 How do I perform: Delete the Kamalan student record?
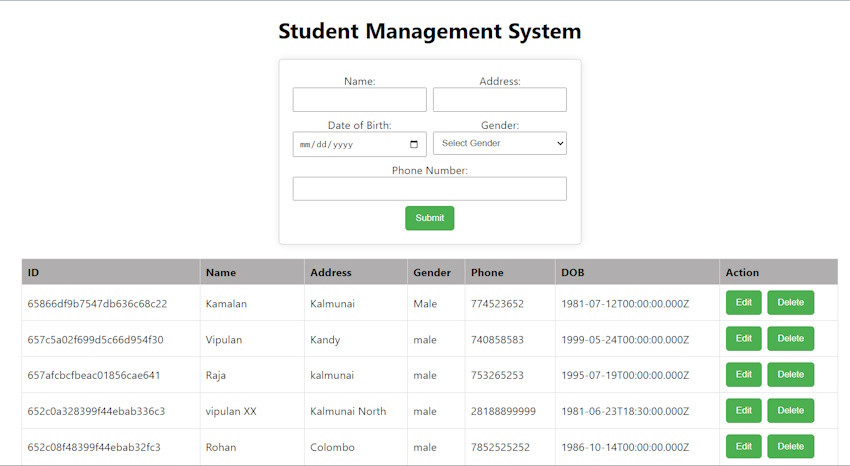(791, 302)
